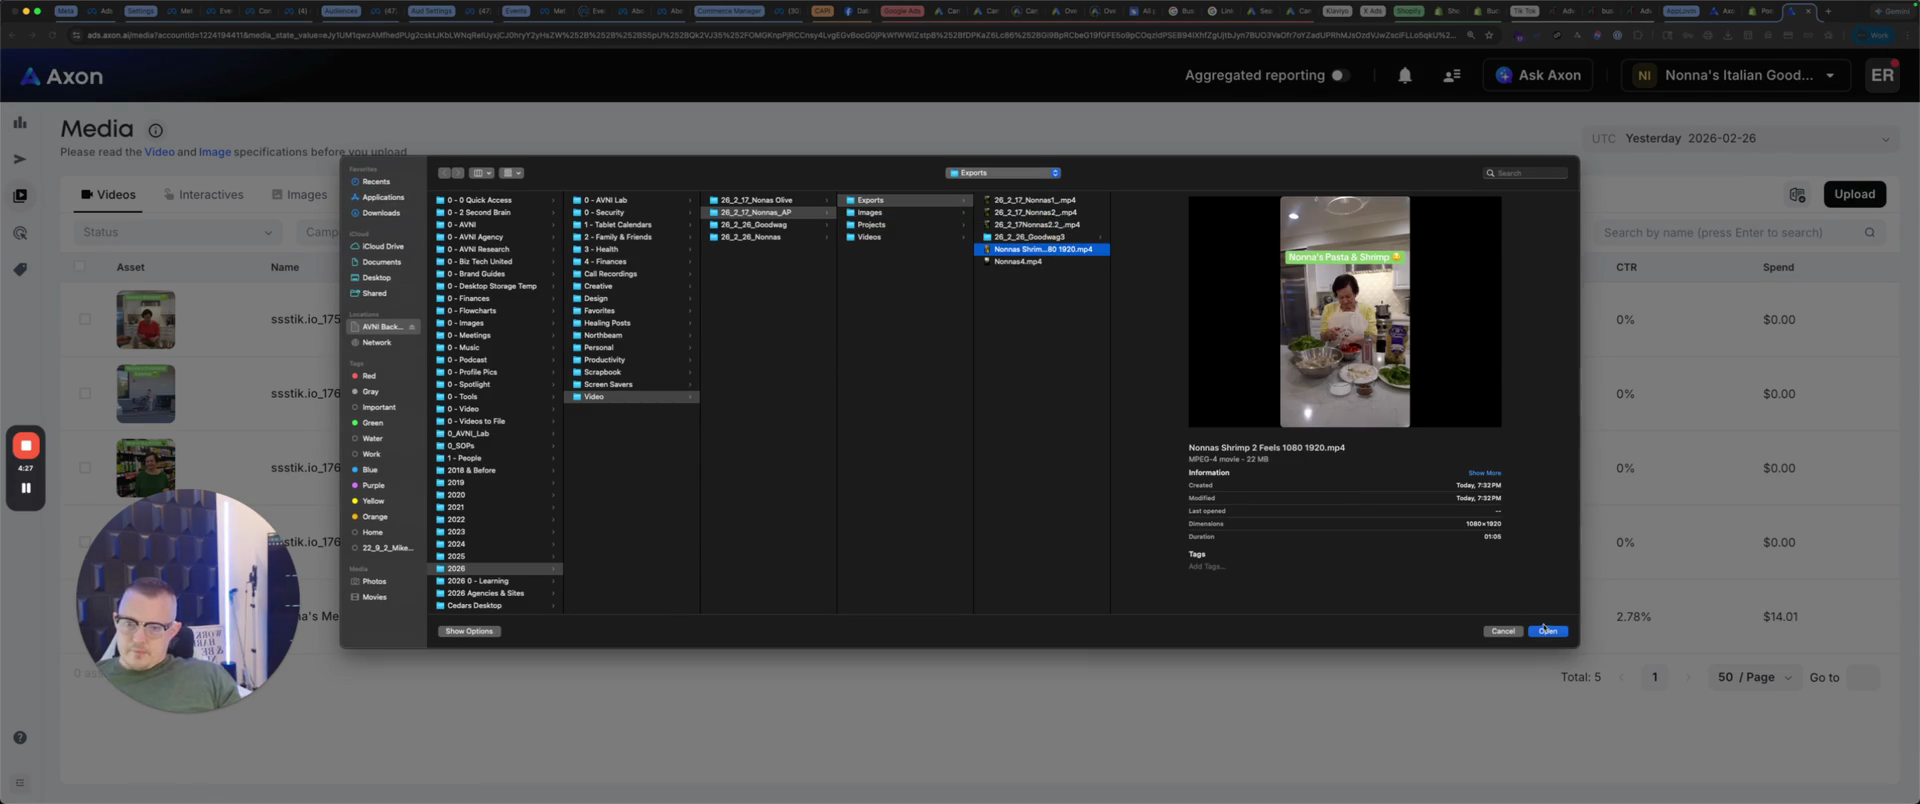
Task: Go back using the file dialog's back arrow
Action: (444, 173)
